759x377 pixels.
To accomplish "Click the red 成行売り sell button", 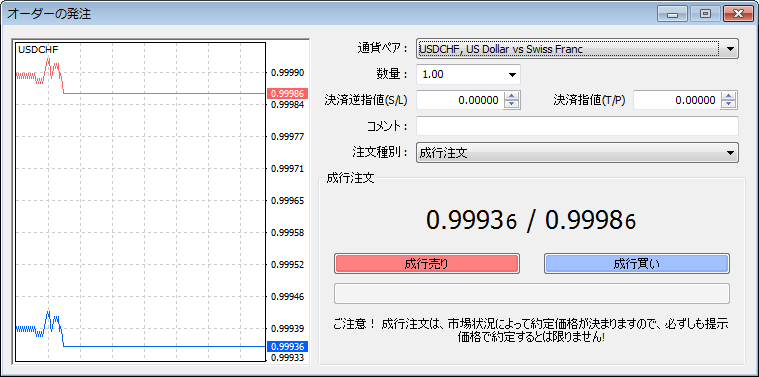I will (426, 264).
